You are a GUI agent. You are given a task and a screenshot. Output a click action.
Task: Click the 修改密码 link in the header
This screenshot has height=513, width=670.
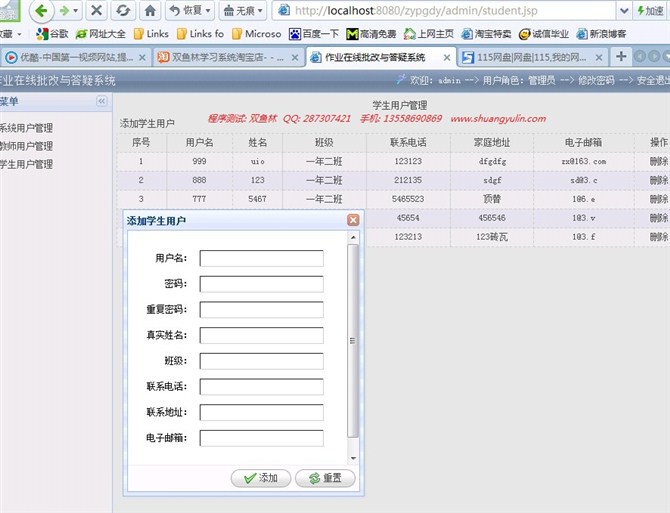click(x=596, y=80)
